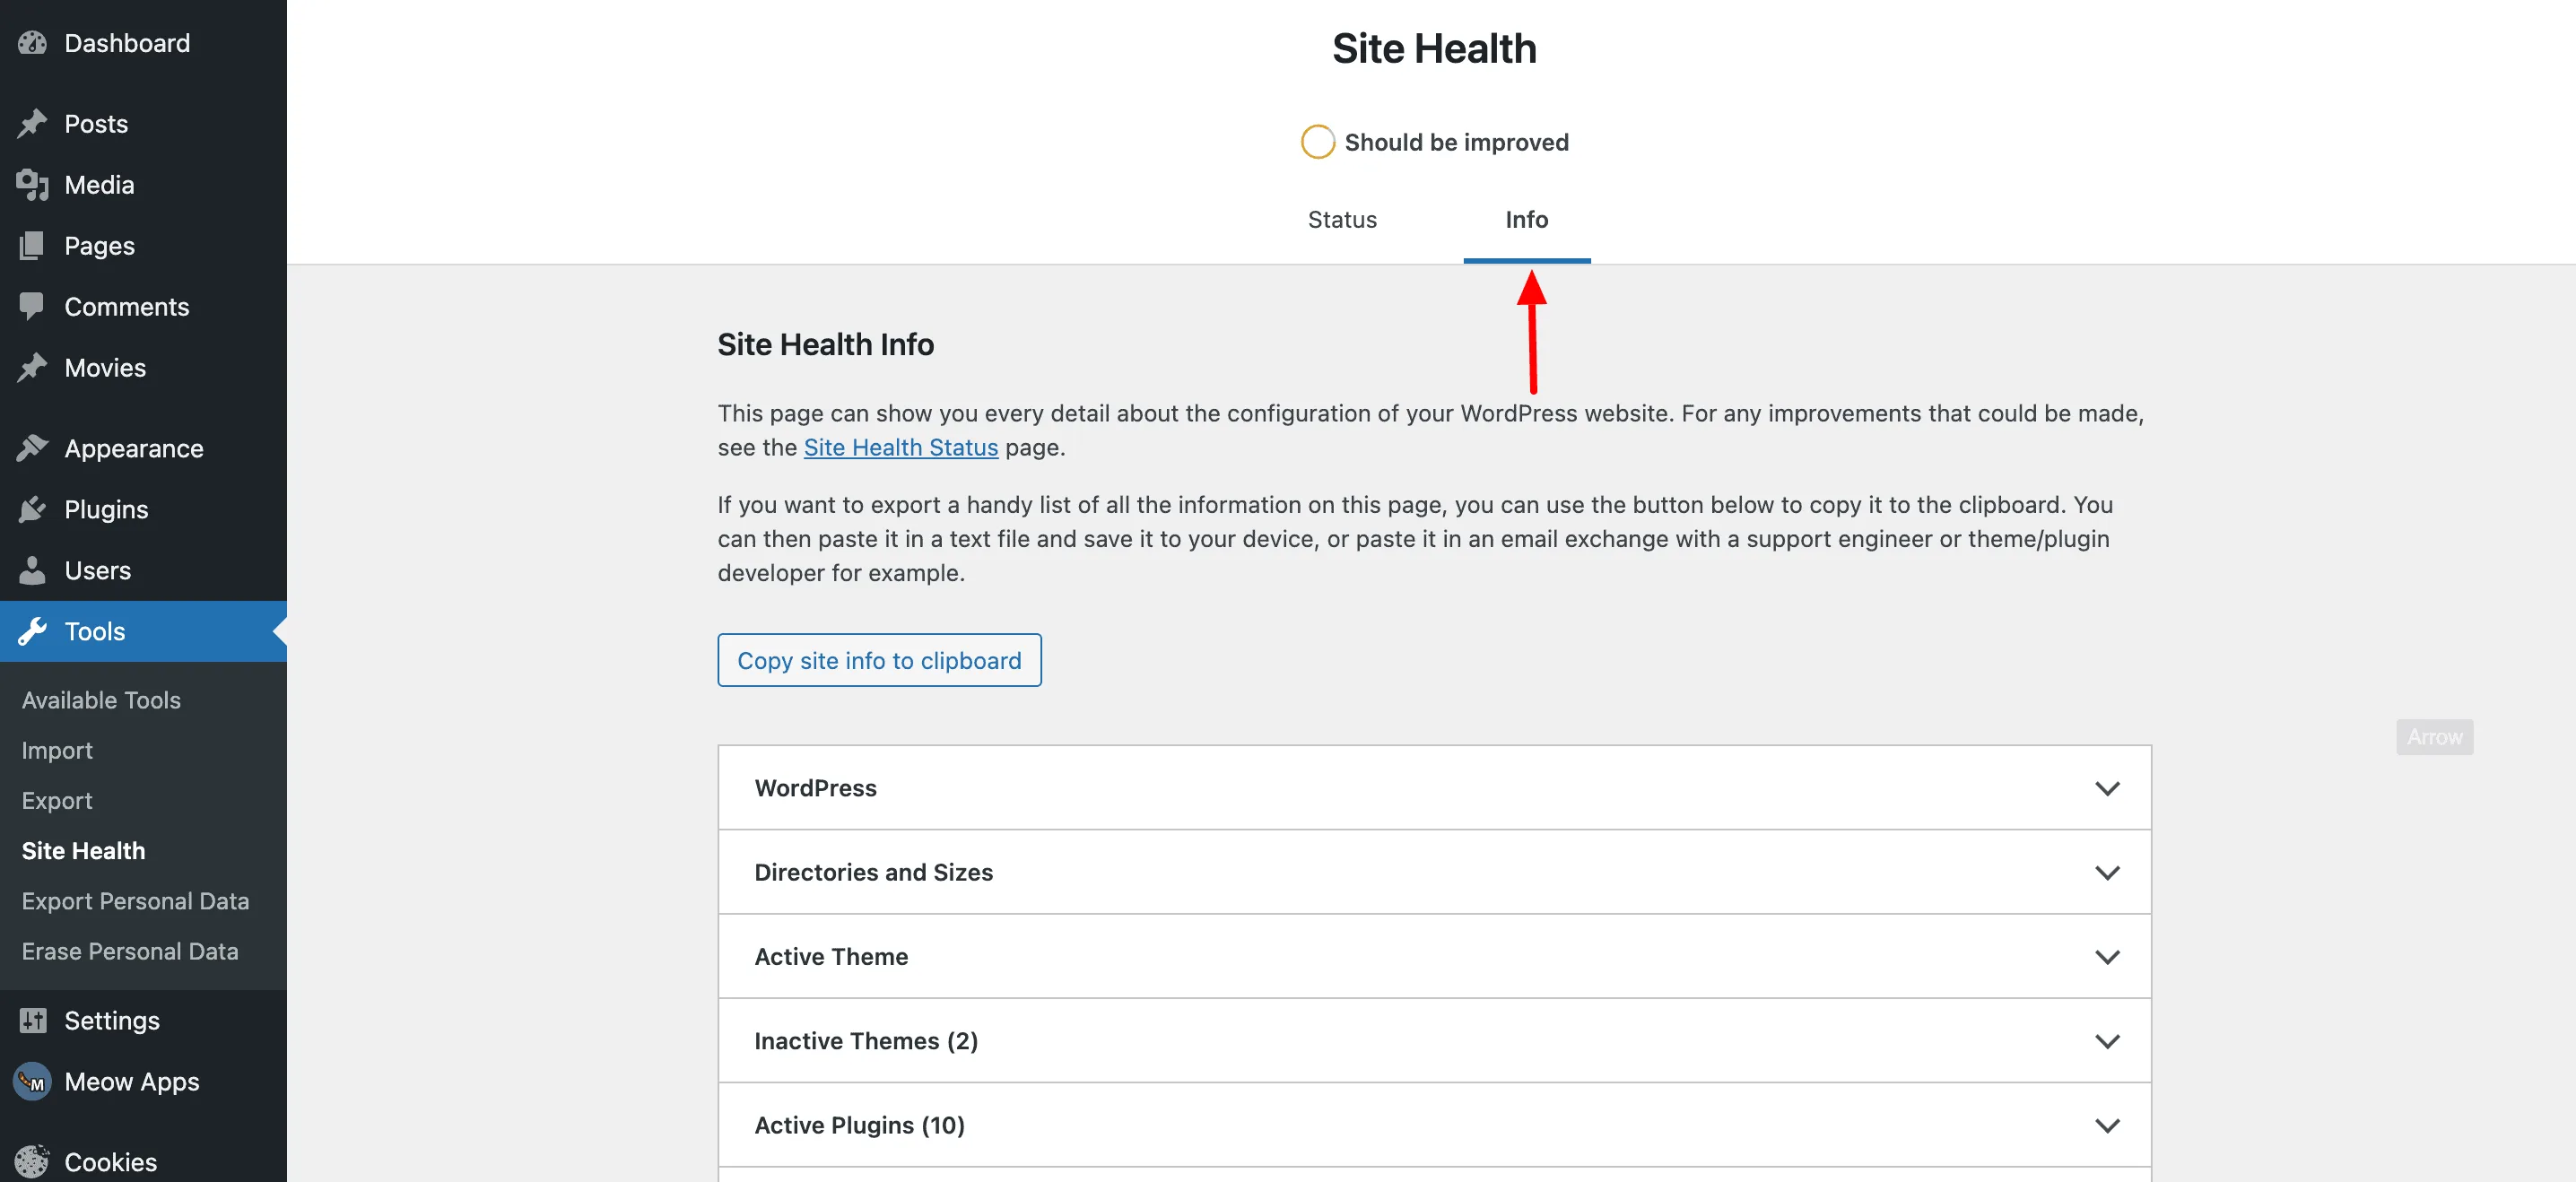
Task: Click the Meow Apps cat icon
Action: [32, 1081]
